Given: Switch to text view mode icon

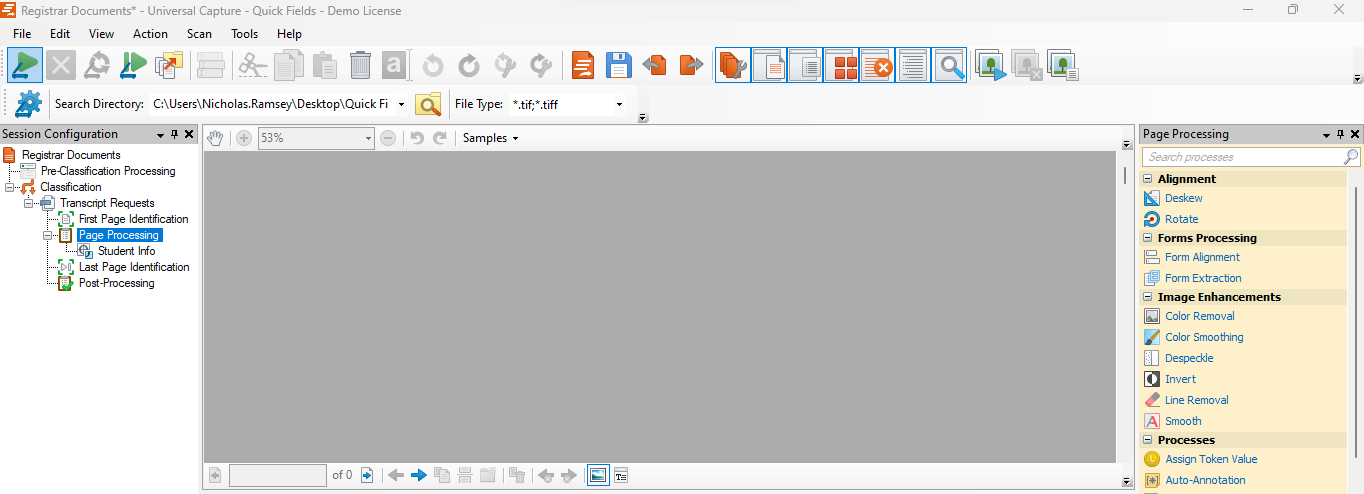Looking at the screenshot, I should tap(620, 475).
